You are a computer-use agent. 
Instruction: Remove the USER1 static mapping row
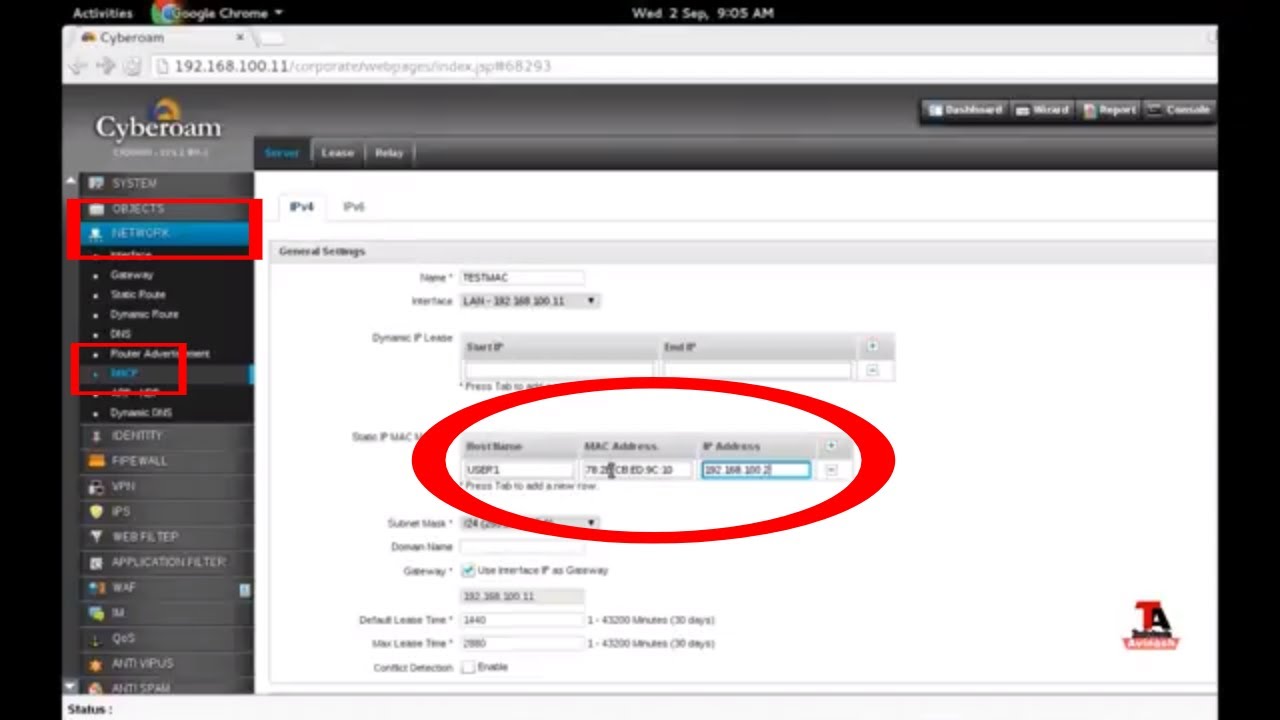tap(831, 470)
